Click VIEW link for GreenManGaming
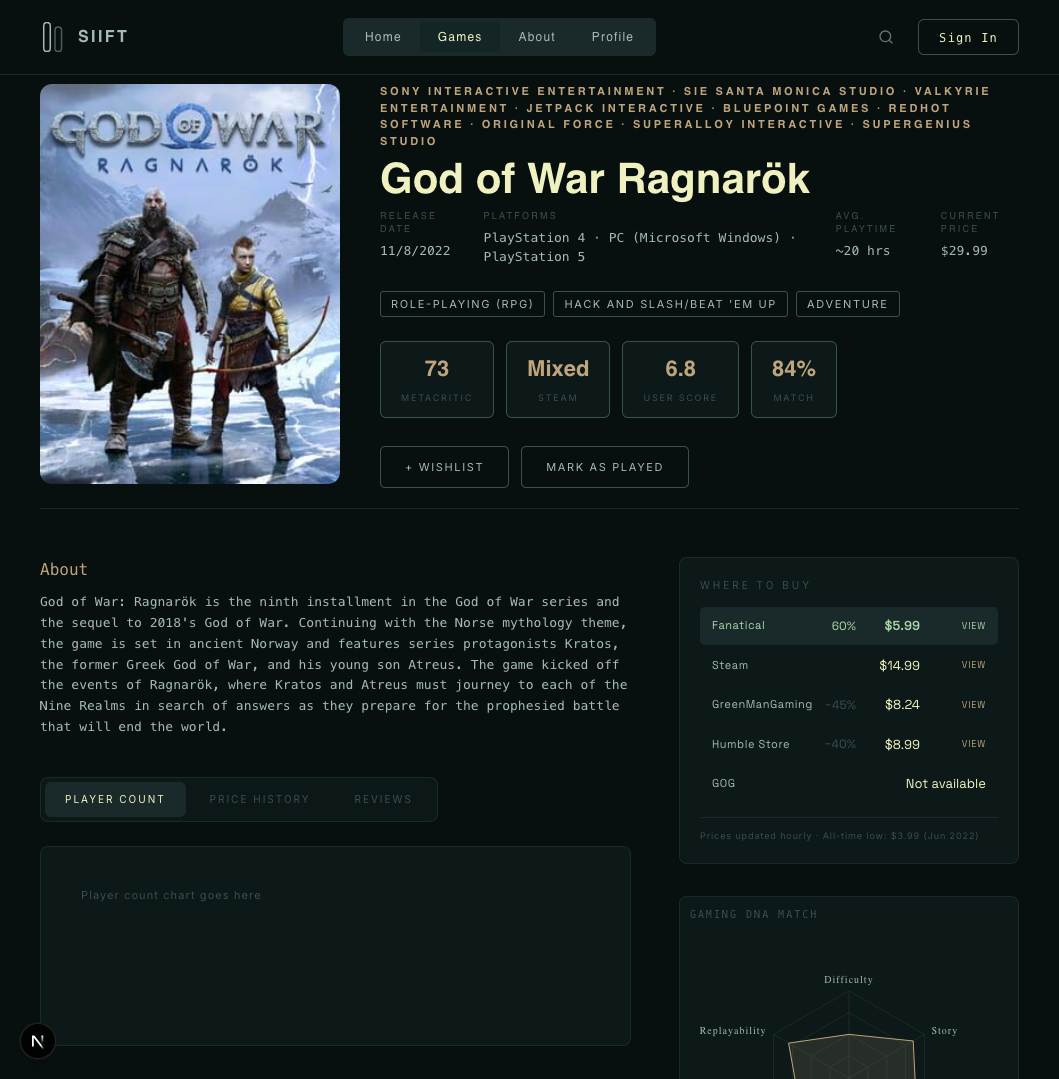 973,705
